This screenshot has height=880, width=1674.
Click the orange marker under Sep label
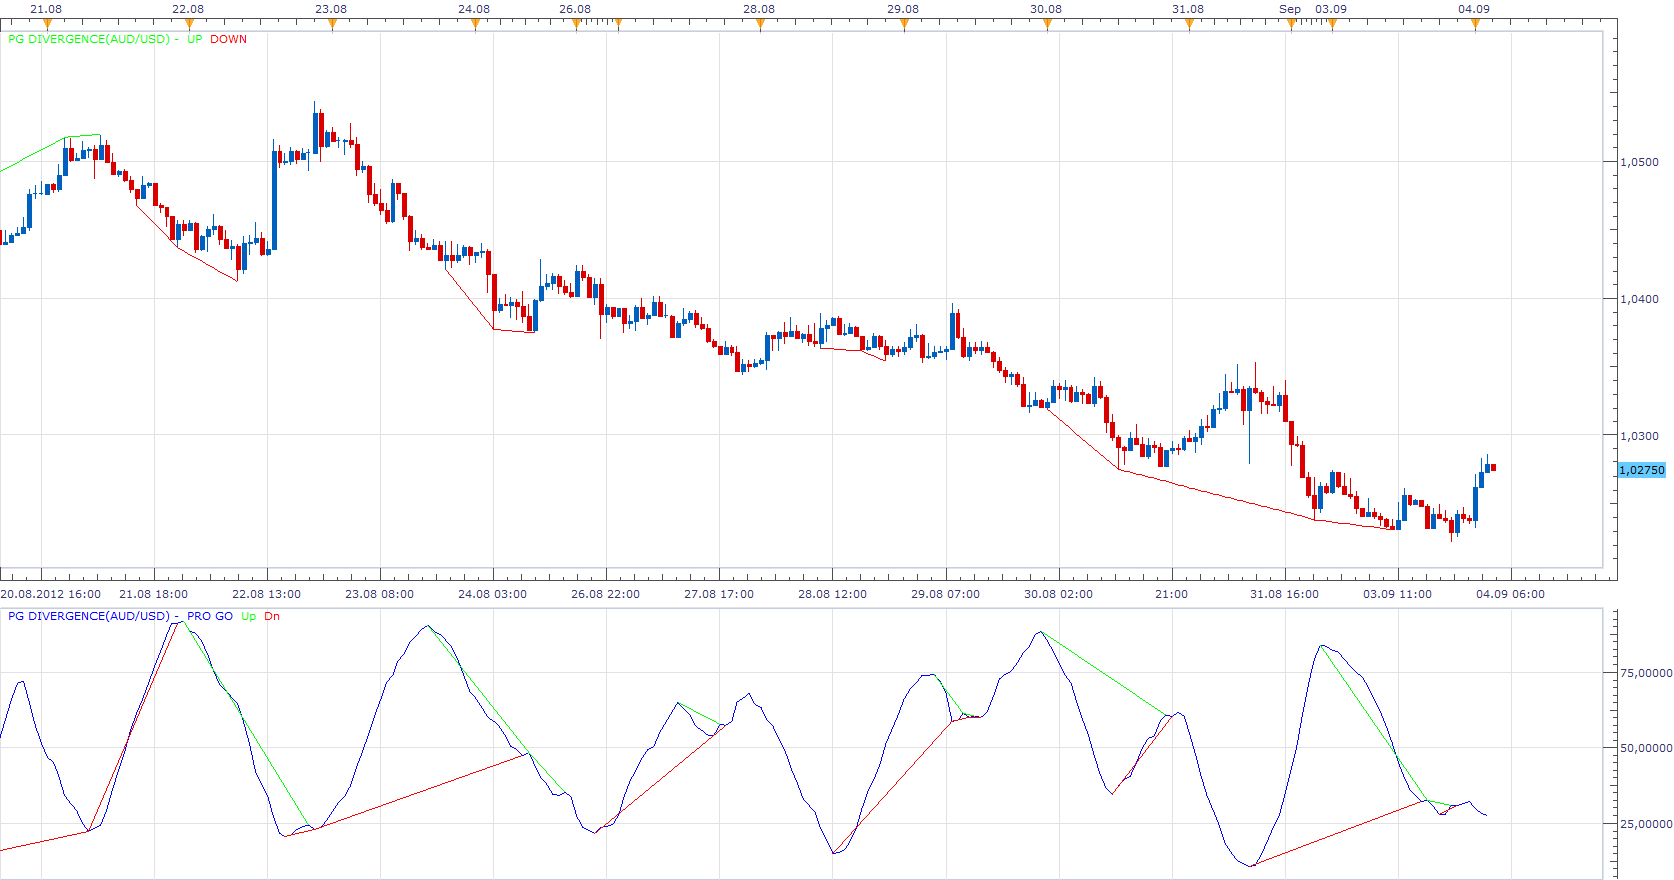pos(1291,24)
